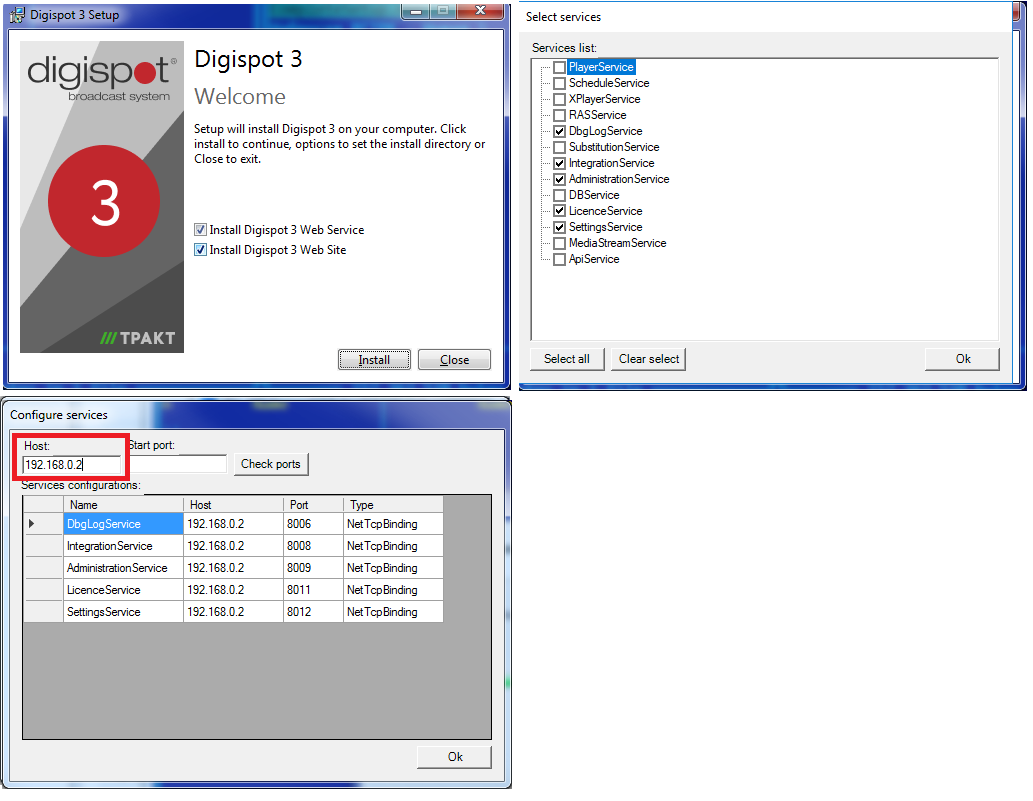Click the row header of IntegrationService row

(x=43, y=546)
